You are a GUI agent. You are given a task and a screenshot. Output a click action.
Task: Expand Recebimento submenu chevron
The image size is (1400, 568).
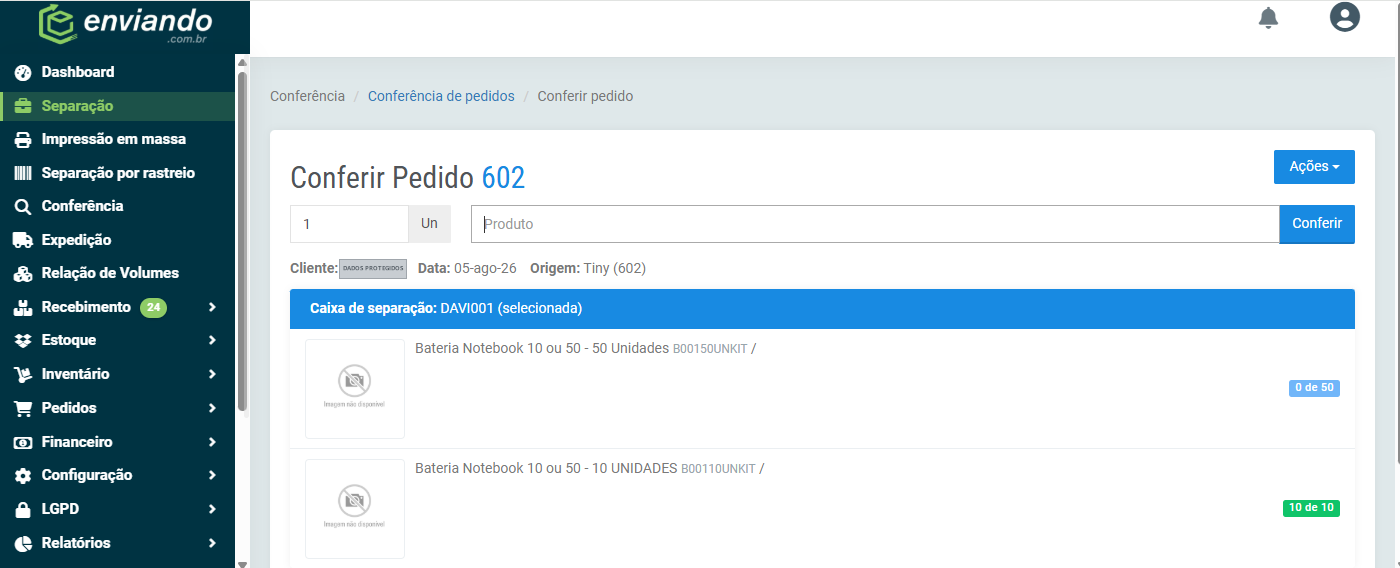[x=212, y=307]
